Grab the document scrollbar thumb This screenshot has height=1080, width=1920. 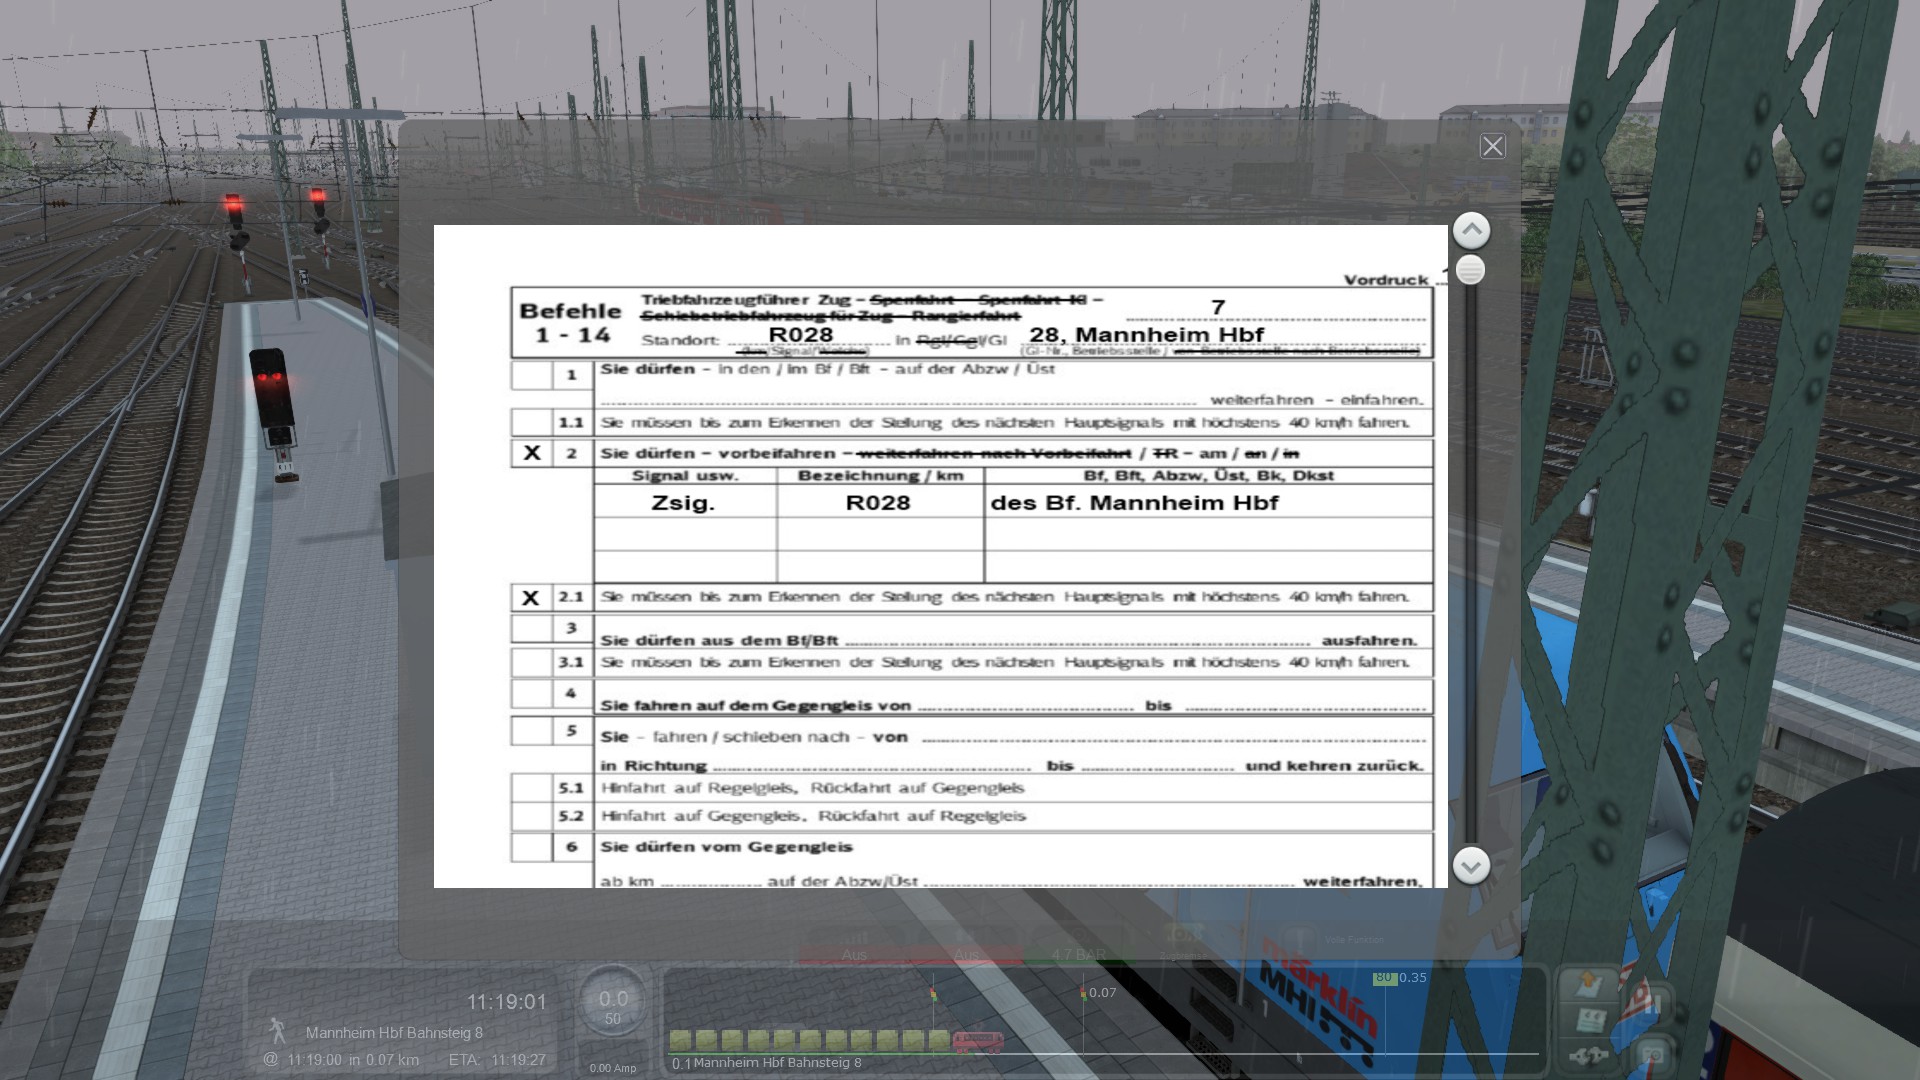1470,270
